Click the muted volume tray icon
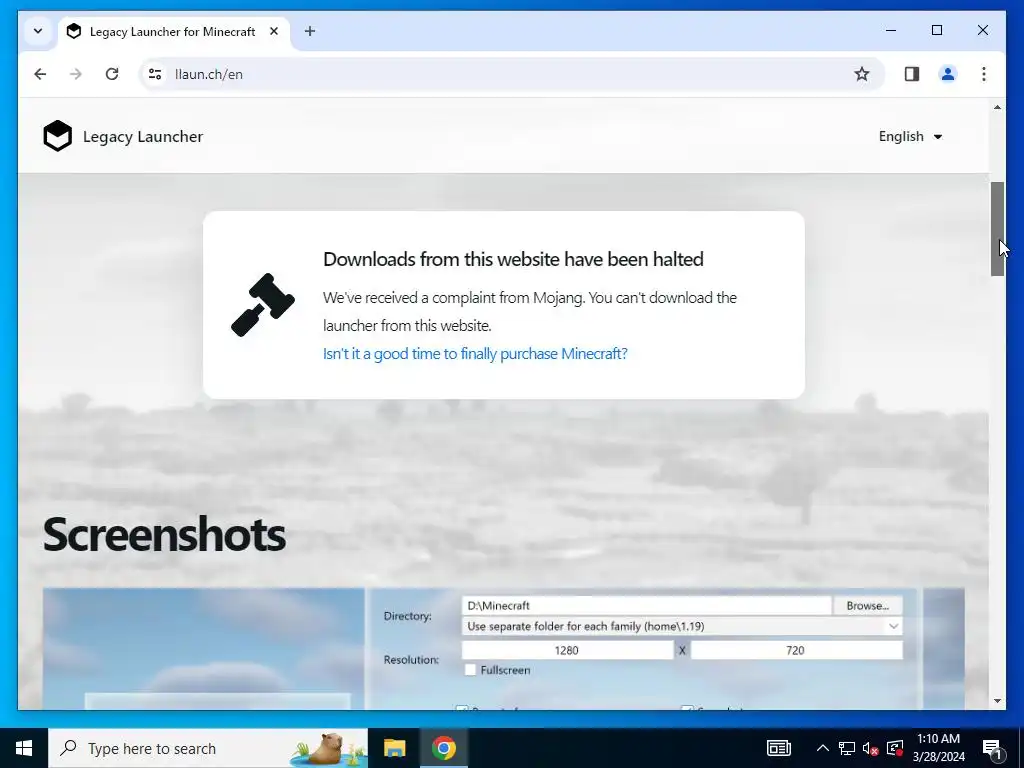Image resolution: width=1024 pixels, height=768 pixels. tap(870, 748)
